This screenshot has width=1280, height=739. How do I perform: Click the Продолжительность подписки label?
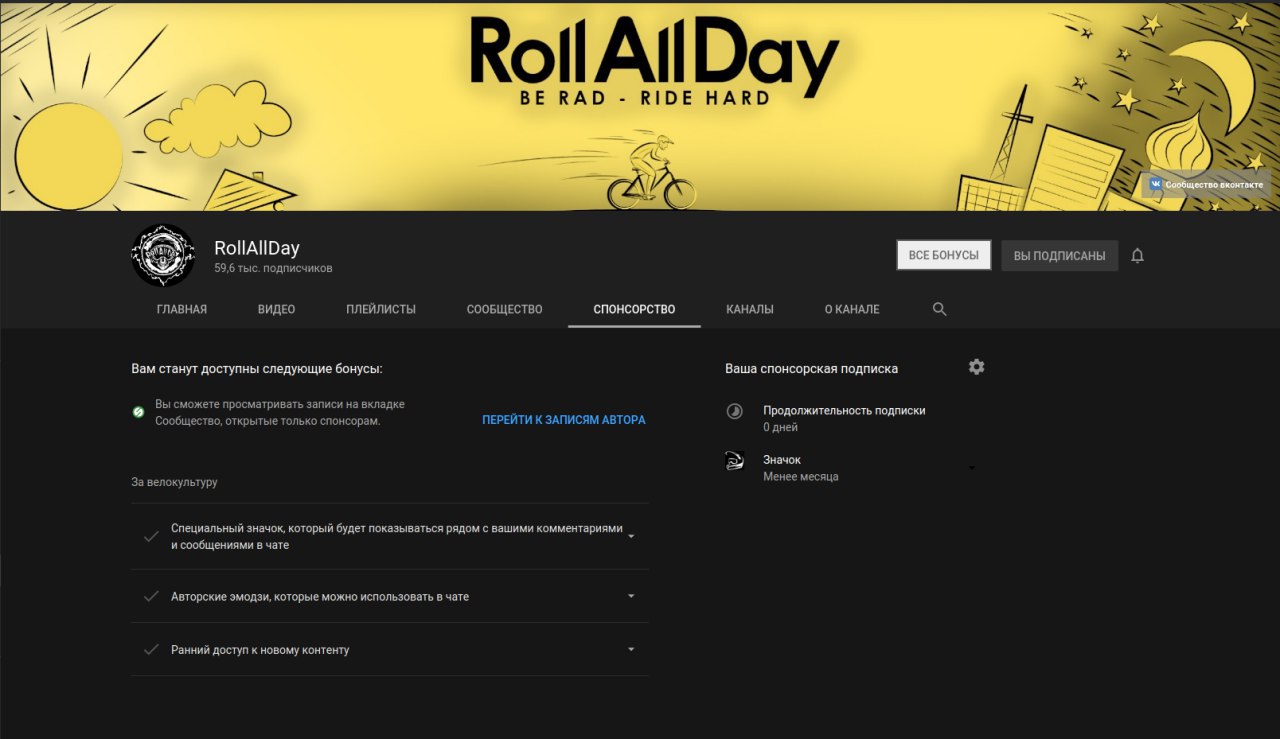844,411
